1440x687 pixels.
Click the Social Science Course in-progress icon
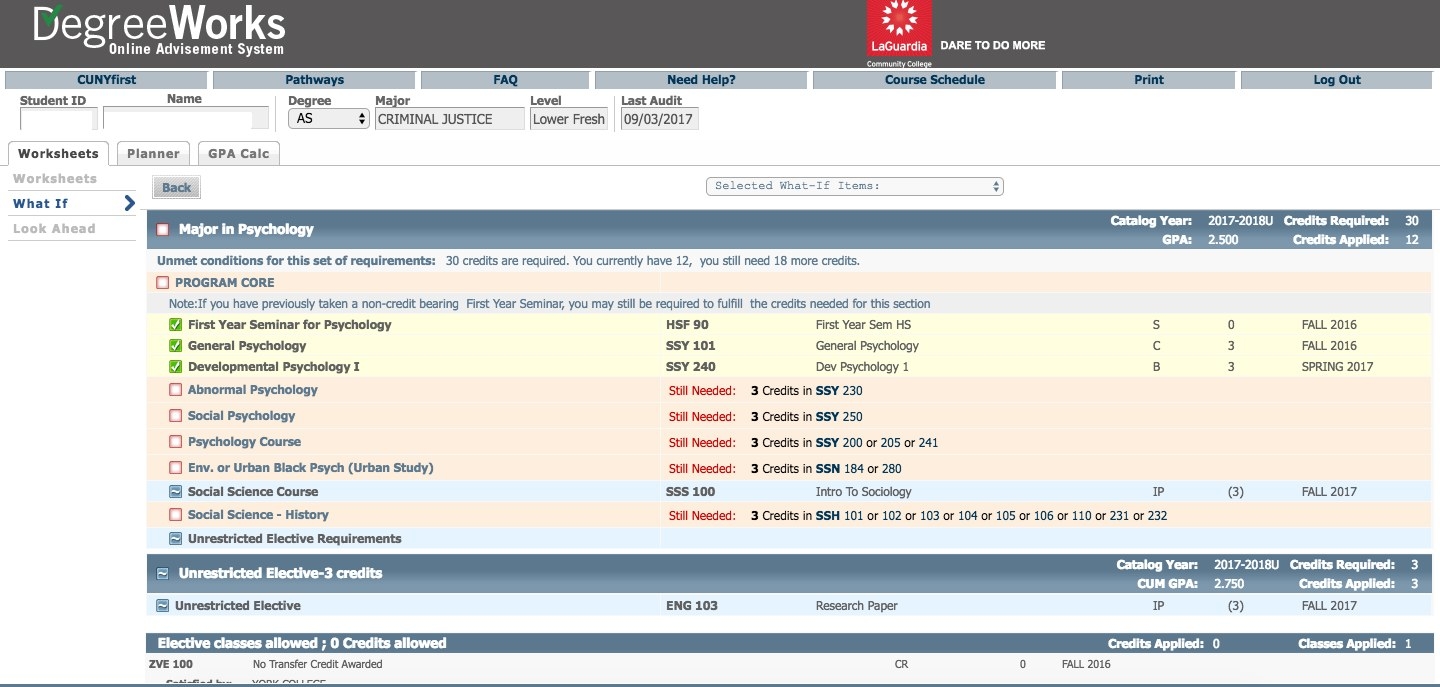click(175, 492)
